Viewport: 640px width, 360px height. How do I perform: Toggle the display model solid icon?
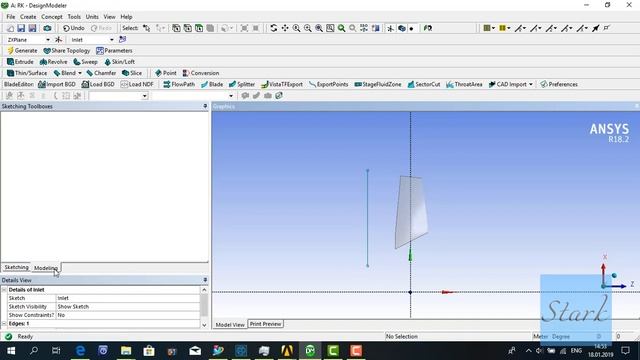pos(402,28)
